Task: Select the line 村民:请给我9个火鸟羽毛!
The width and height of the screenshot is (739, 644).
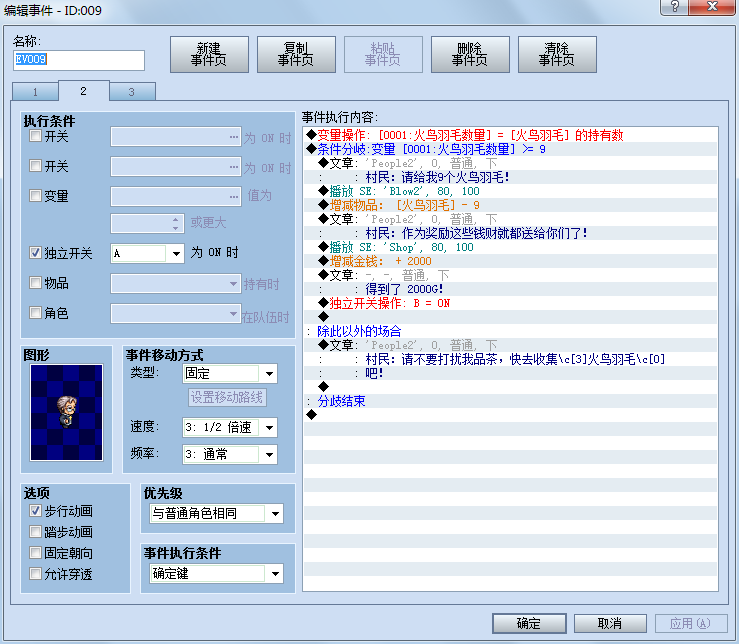Action: pos(511,177)
